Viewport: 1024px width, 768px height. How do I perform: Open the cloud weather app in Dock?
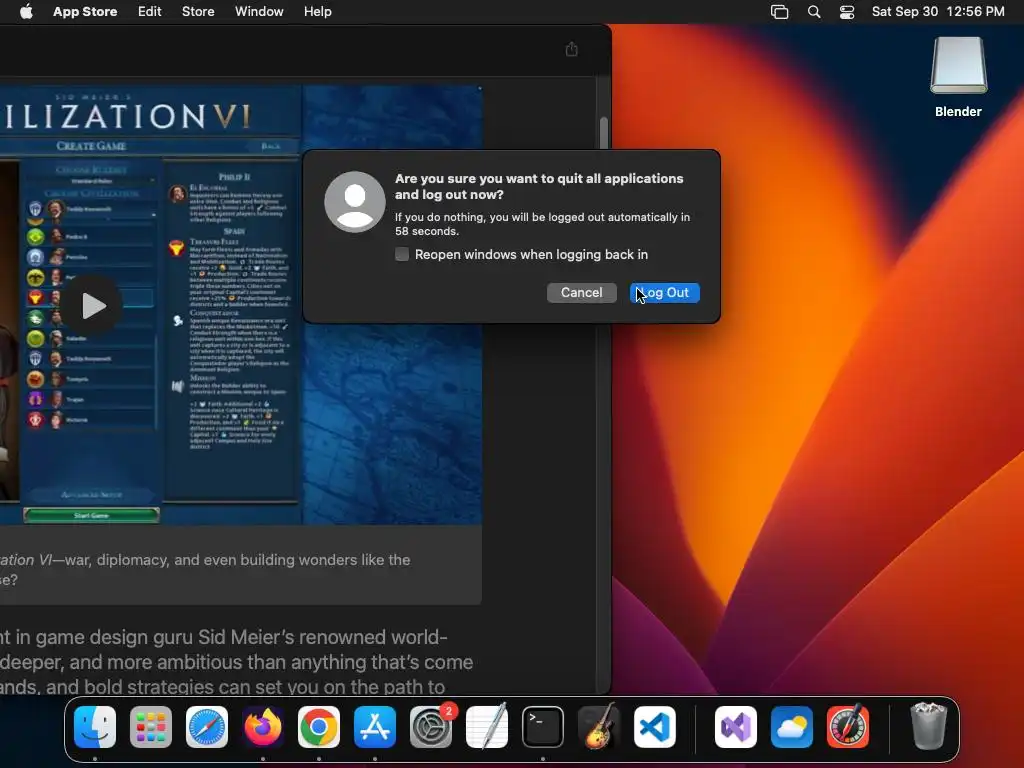pos(792,727)
